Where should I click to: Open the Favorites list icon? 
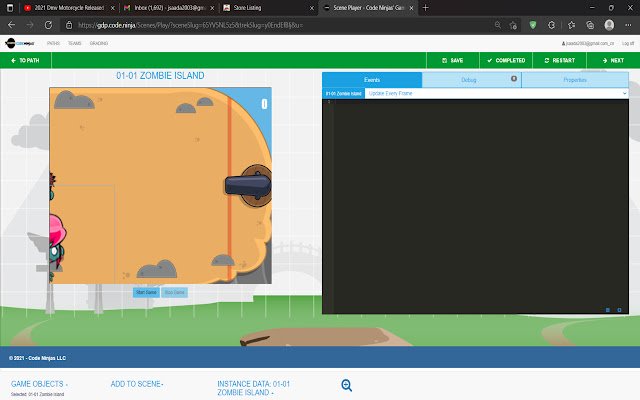point(571,25)
